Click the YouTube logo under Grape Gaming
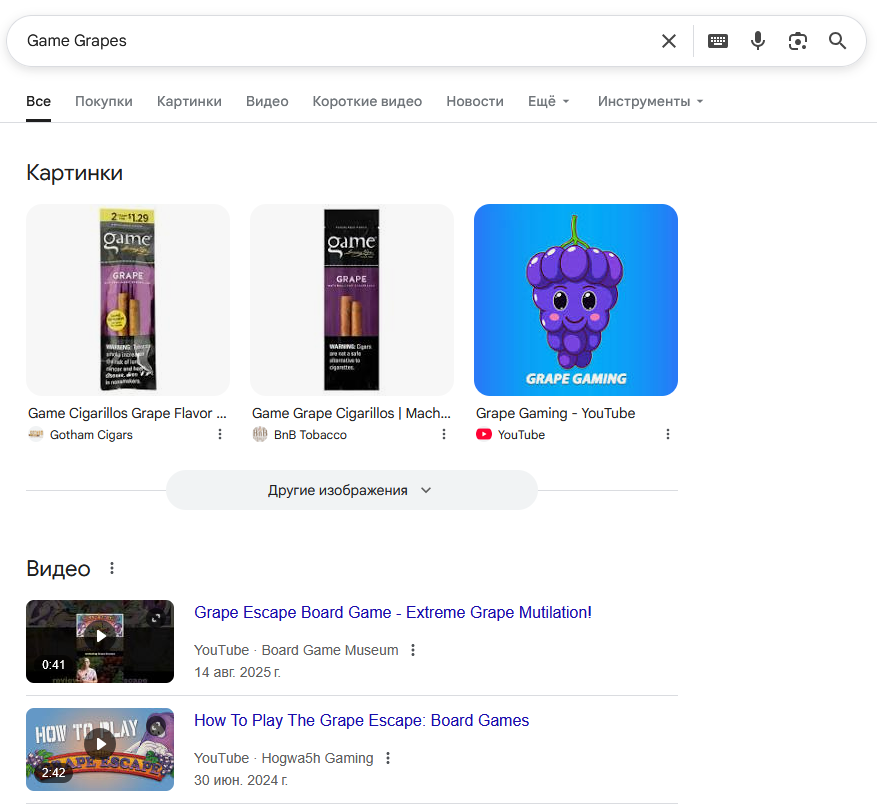The height and width of the screenshot is (812, 877). [484, 435]
